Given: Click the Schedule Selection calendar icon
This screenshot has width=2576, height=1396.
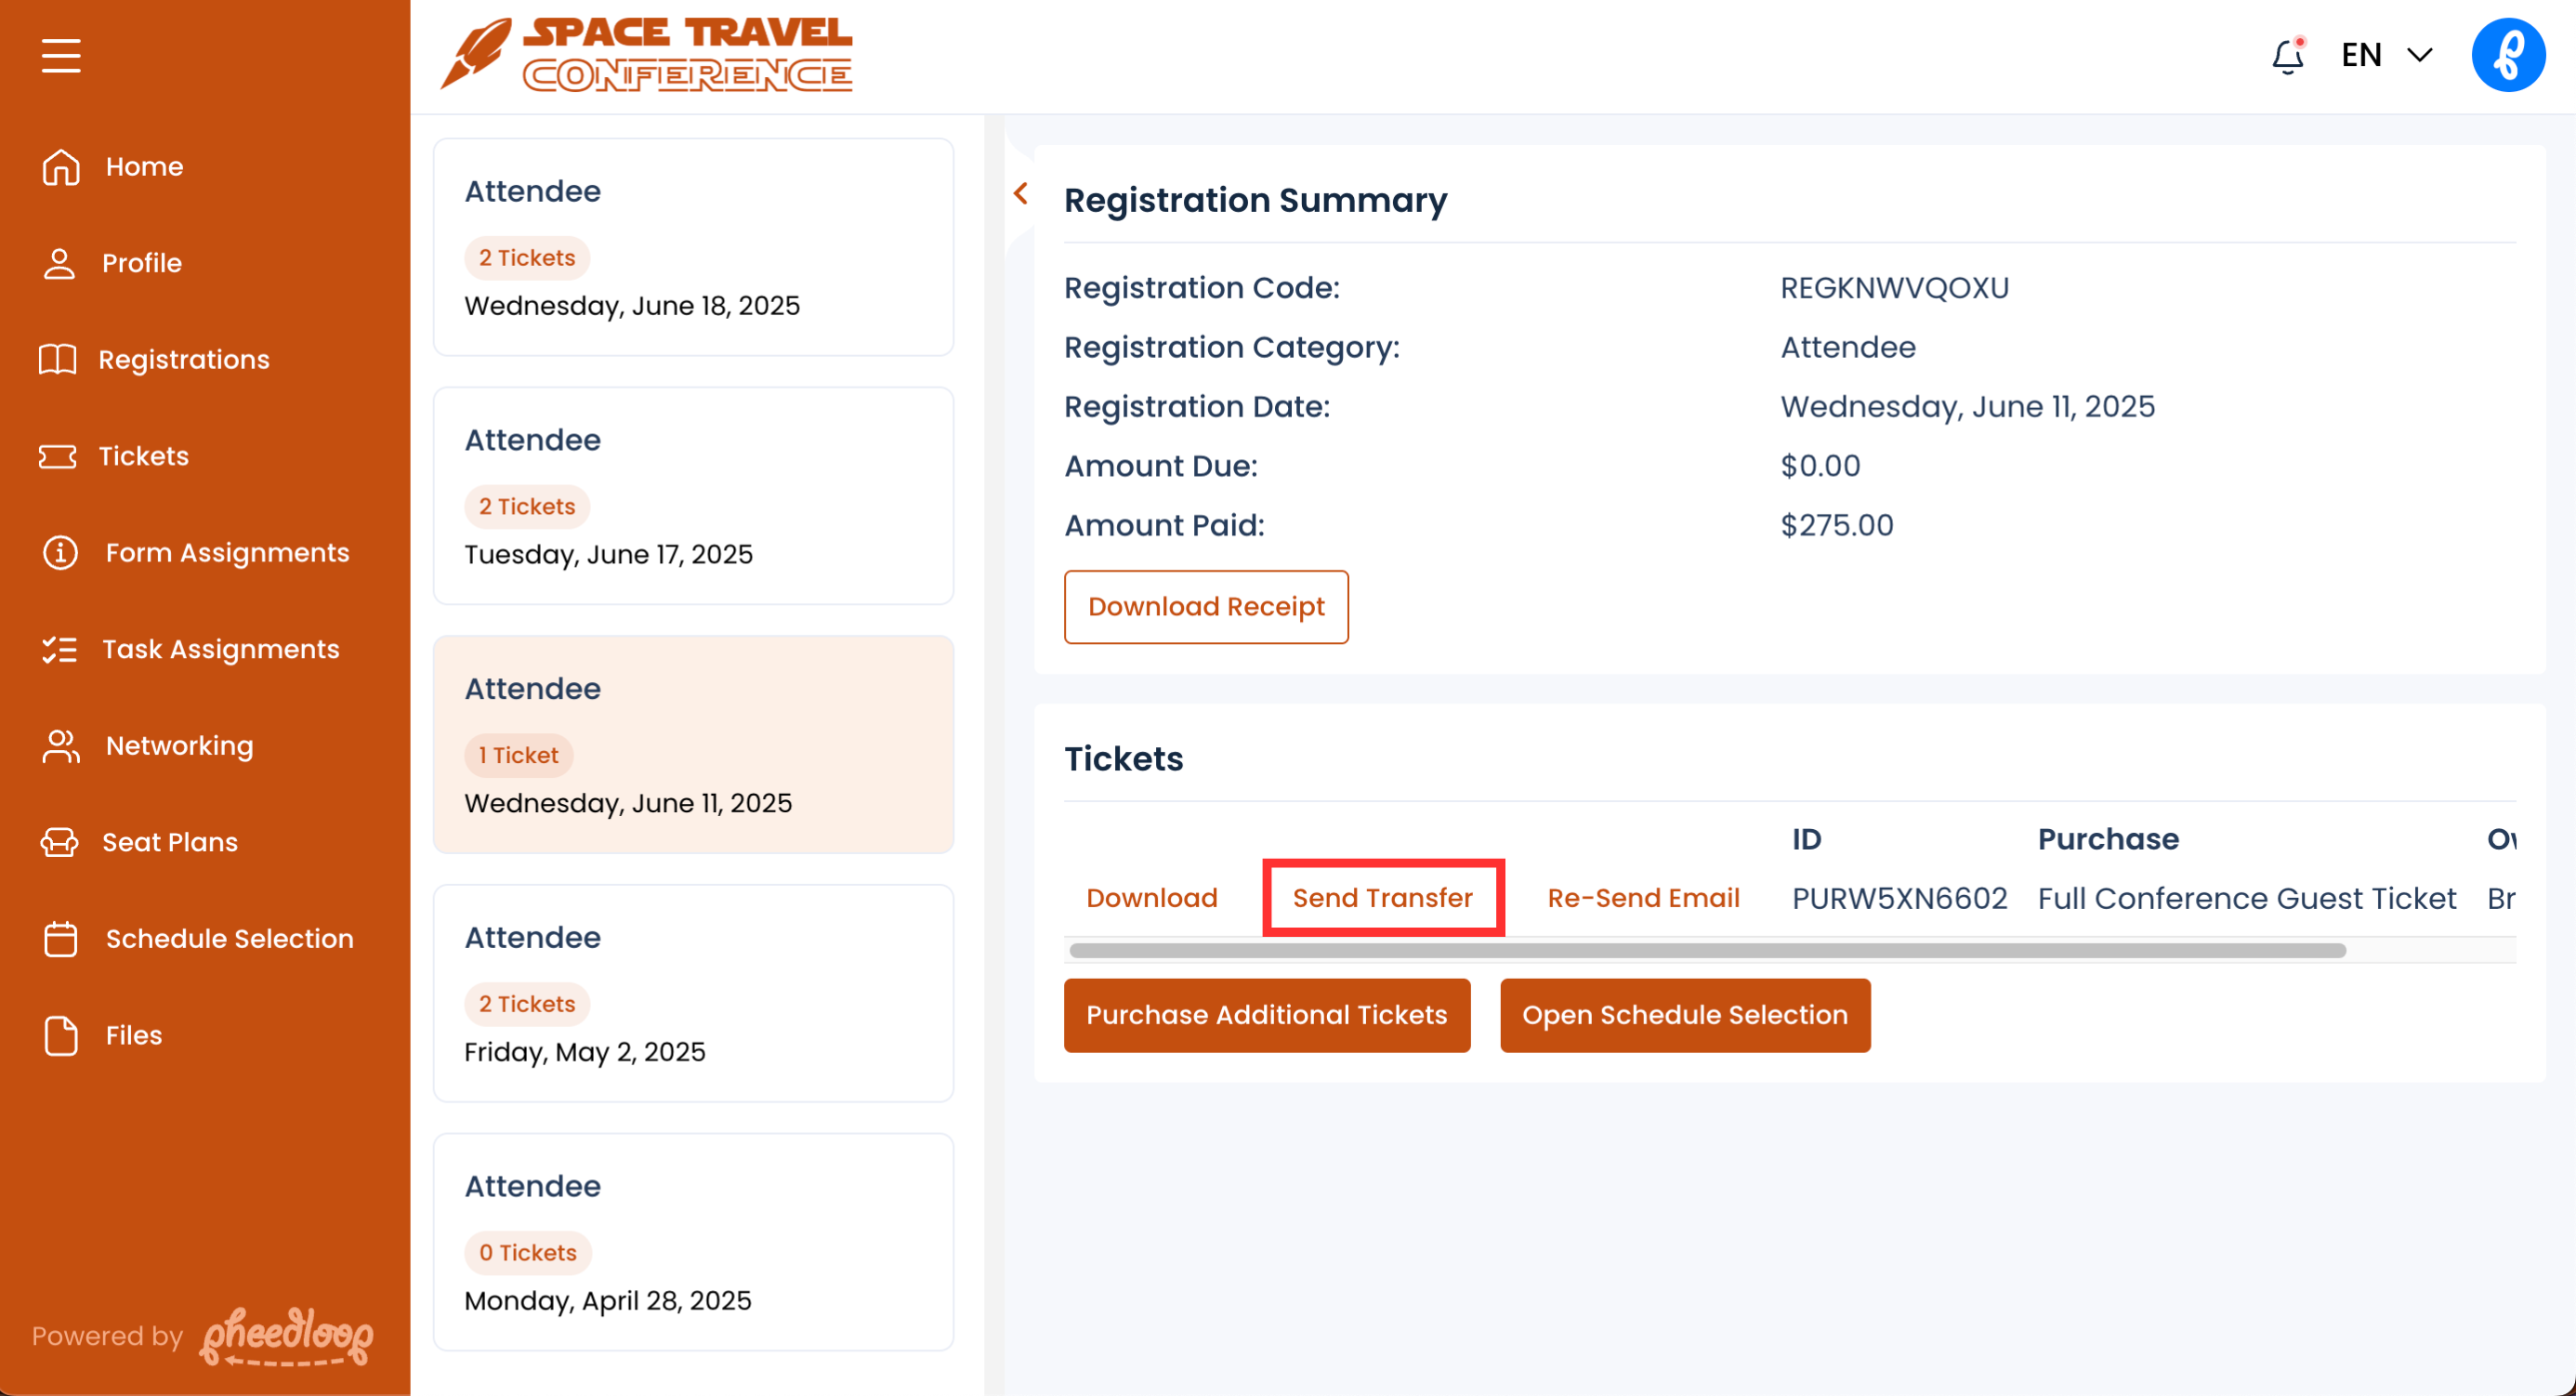Looking at the screenshot, I should pos(61,939).
